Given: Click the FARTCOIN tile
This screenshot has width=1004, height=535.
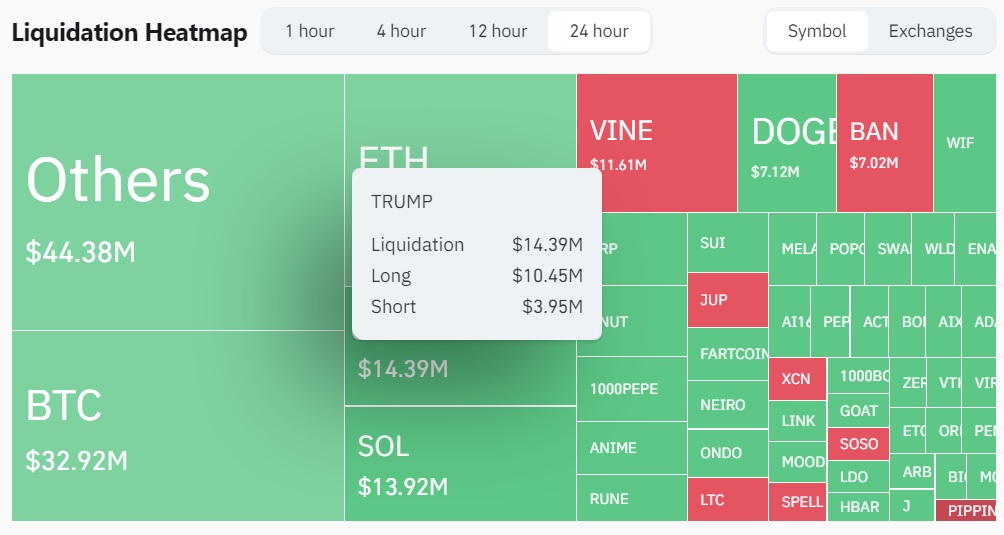Looking at the screenshot, I should click(727, 354).
